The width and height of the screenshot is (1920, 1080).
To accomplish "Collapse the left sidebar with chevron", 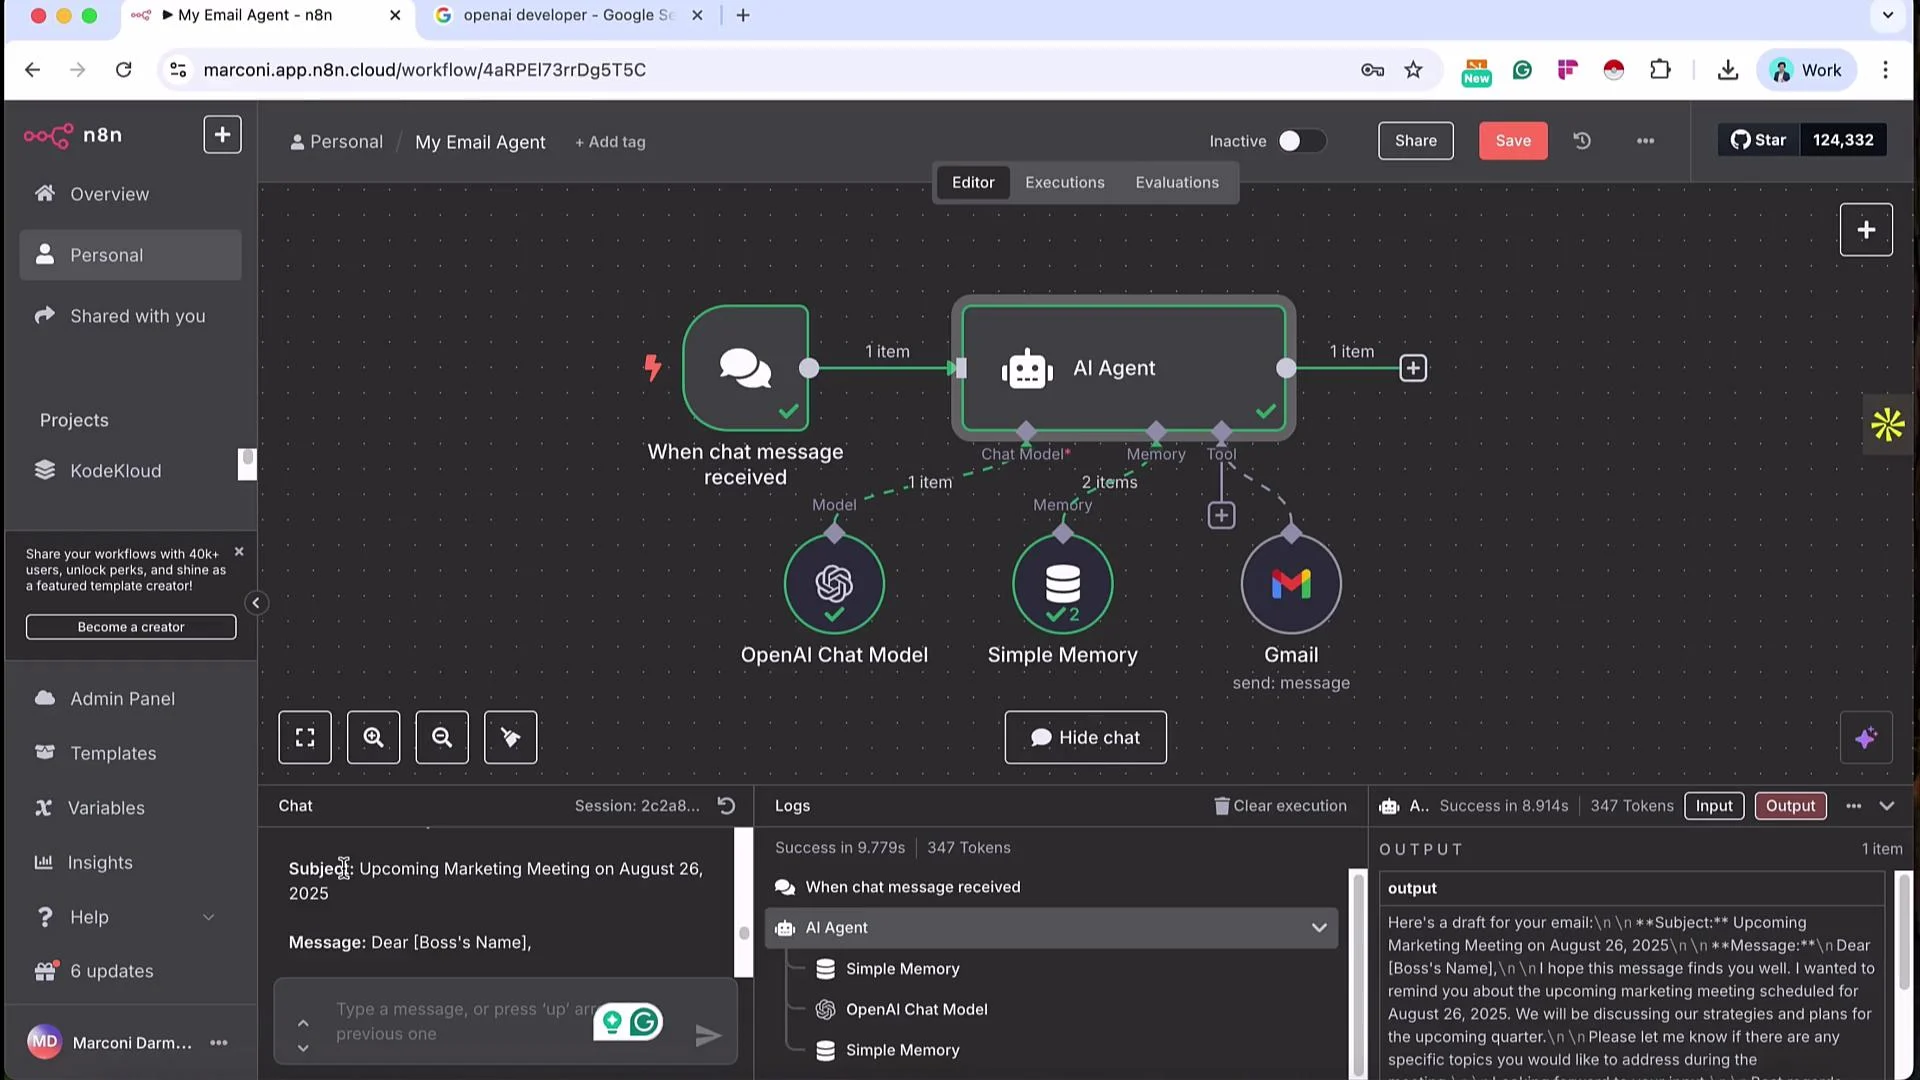I will coord(256,603).
